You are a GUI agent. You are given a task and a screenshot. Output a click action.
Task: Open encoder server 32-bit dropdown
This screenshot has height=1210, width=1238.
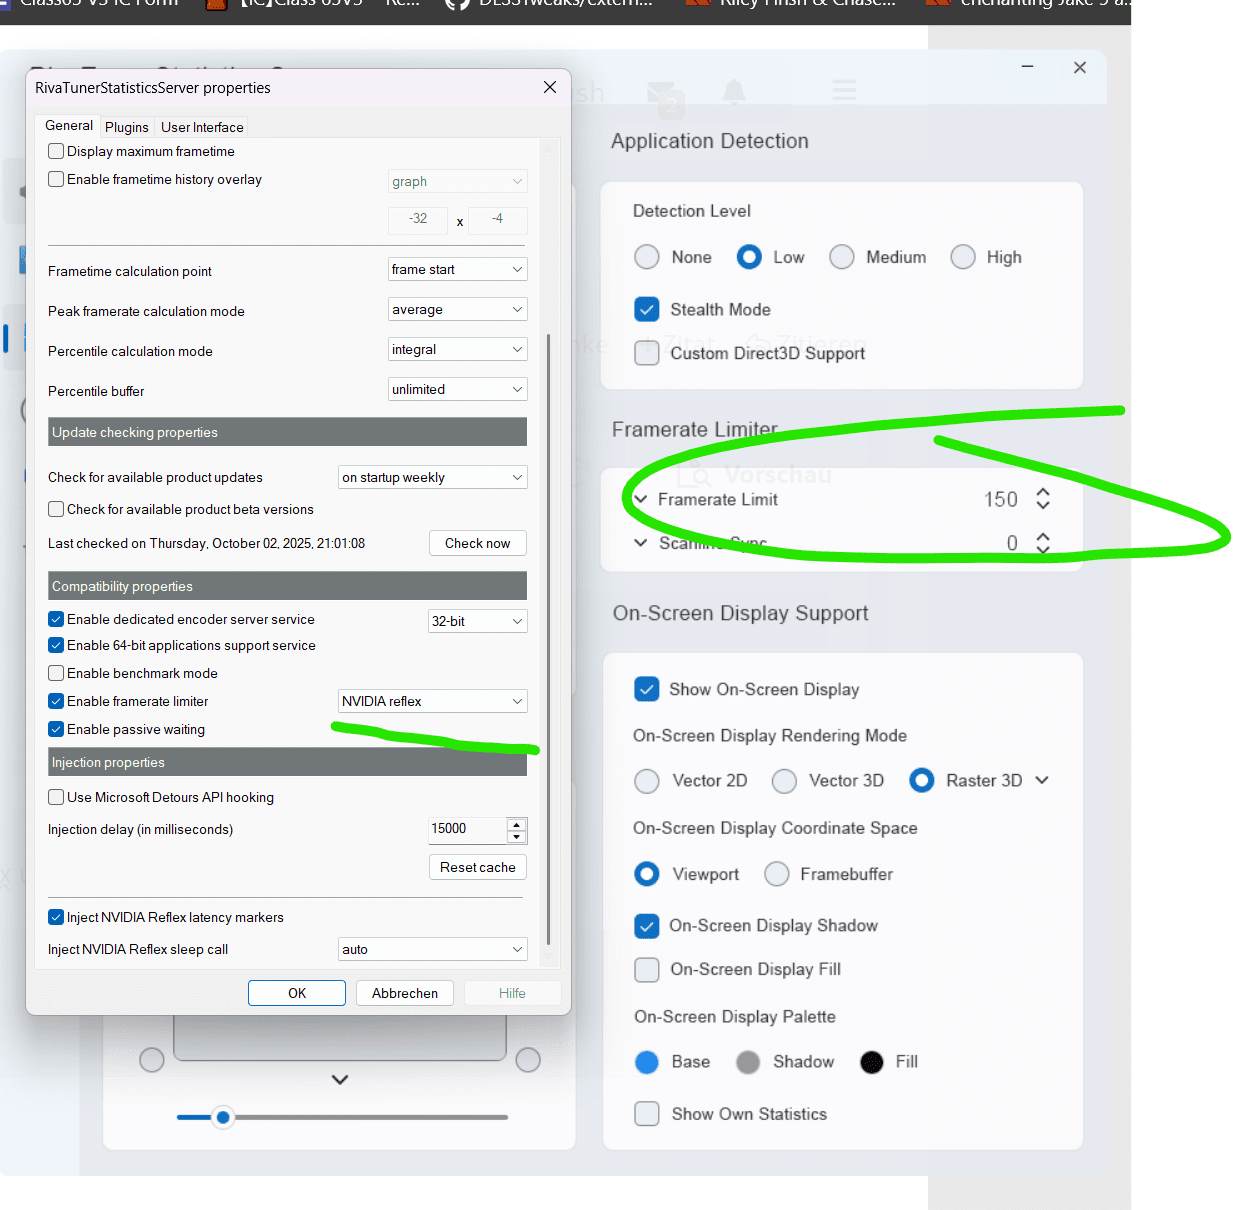(x=477, y=621)
